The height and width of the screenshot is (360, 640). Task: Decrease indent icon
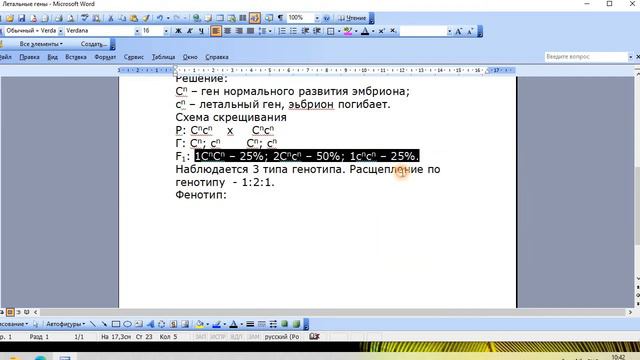coord(305,31)
